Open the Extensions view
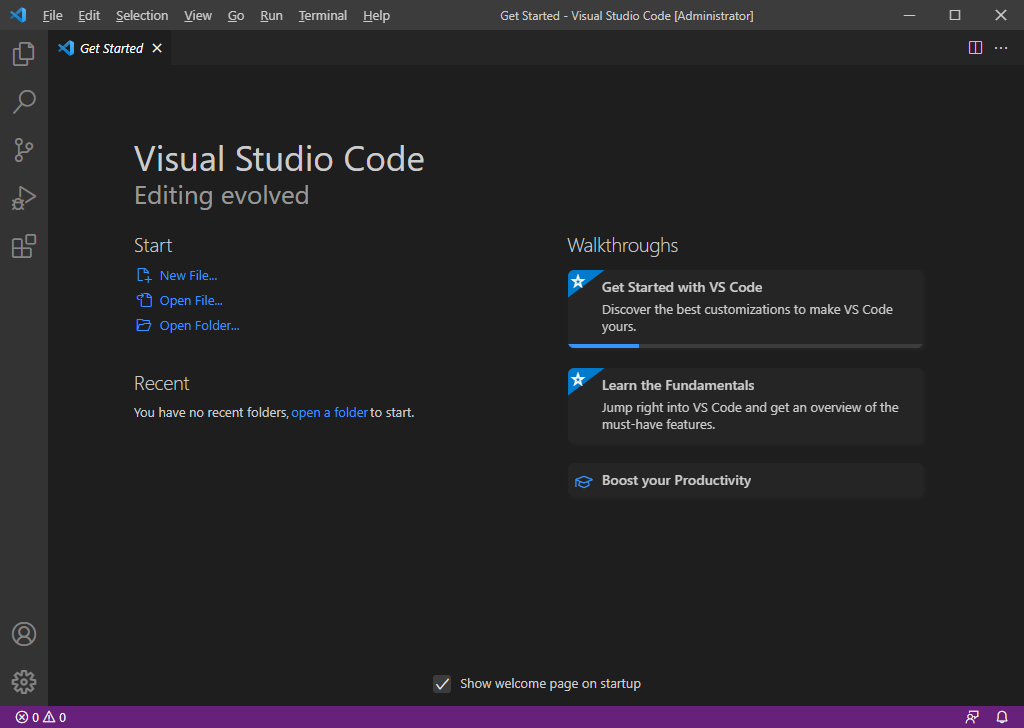 coord(24,246)
